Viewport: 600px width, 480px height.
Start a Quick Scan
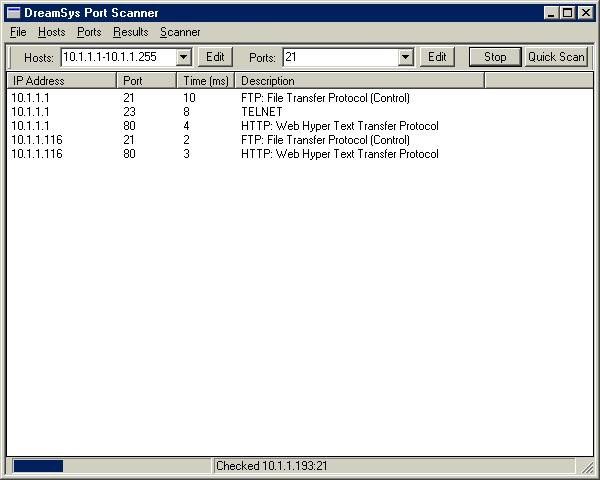click(556, 57)
